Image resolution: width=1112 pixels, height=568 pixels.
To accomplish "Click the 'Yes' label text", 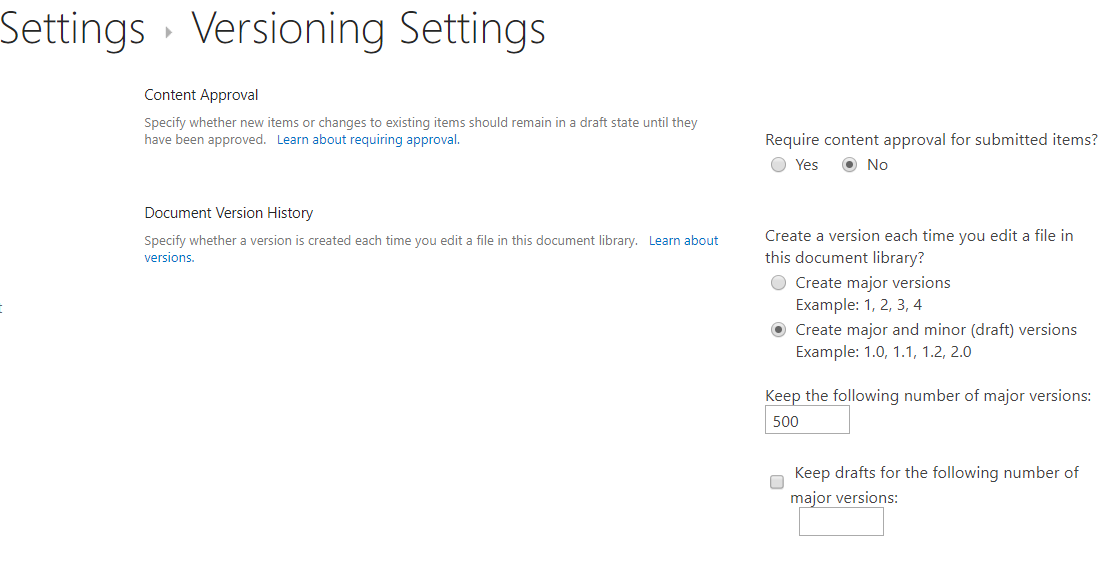I will pos(807,165).
